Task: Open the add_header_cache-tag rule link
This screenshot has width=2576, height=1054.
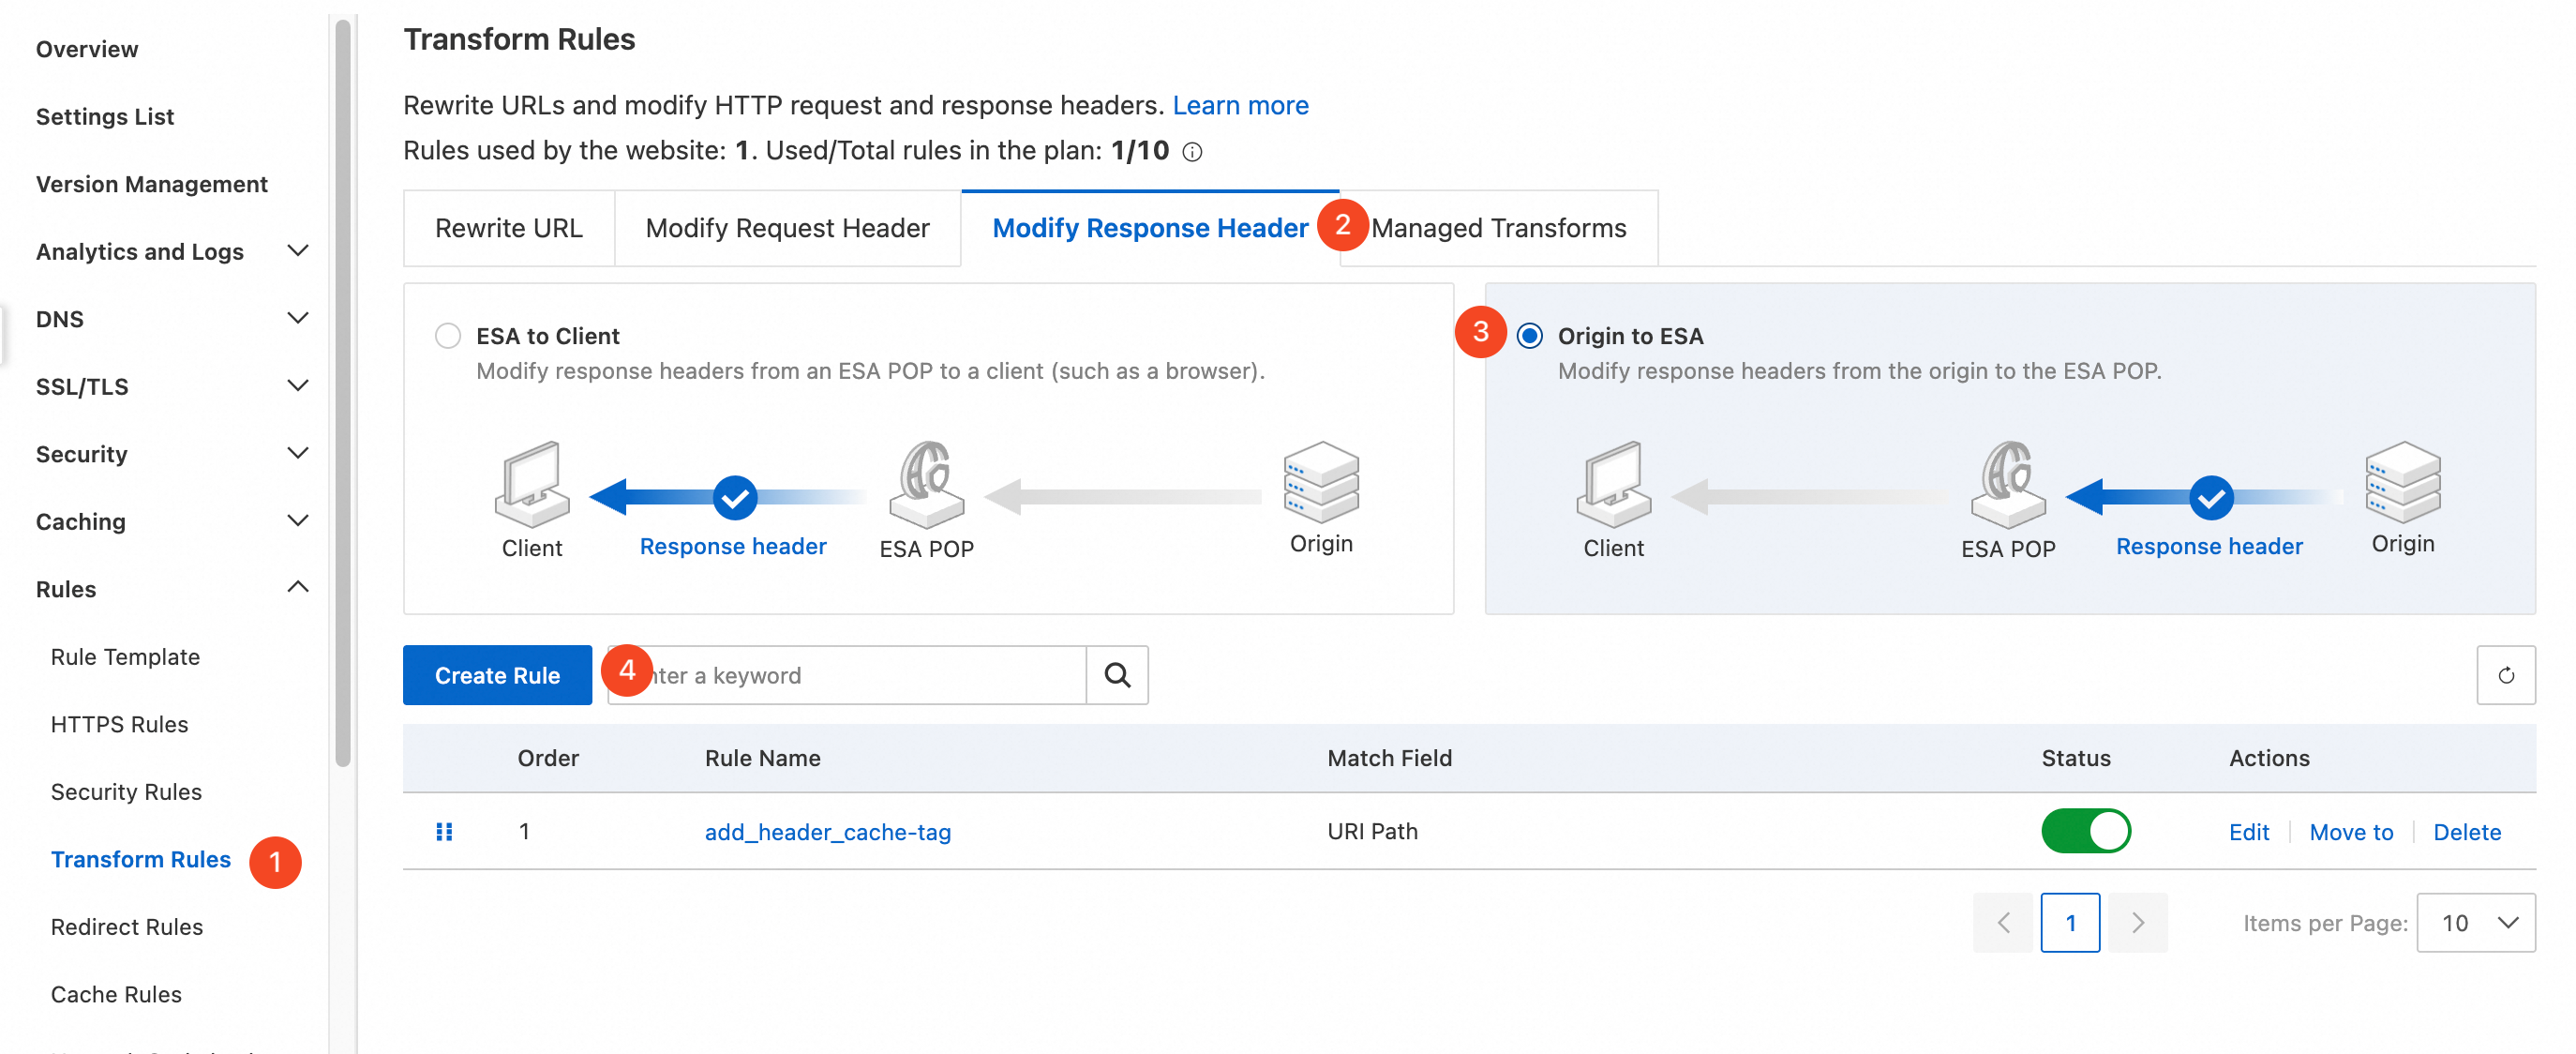Action: [x=827, y=831]
